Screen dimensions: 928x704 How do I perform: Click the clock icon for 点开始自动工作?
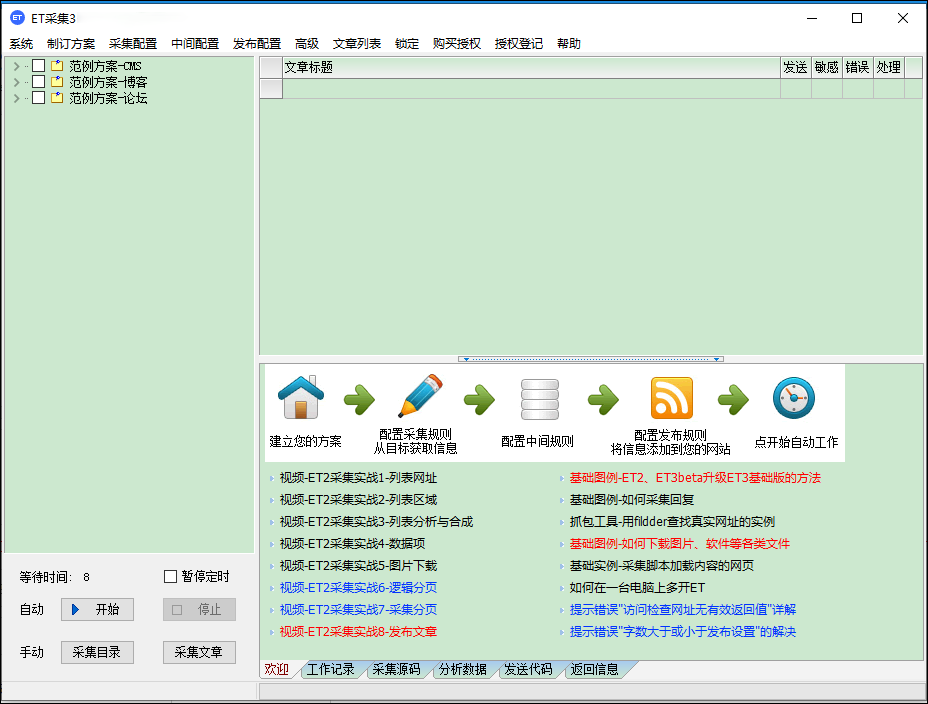point(794,398)
